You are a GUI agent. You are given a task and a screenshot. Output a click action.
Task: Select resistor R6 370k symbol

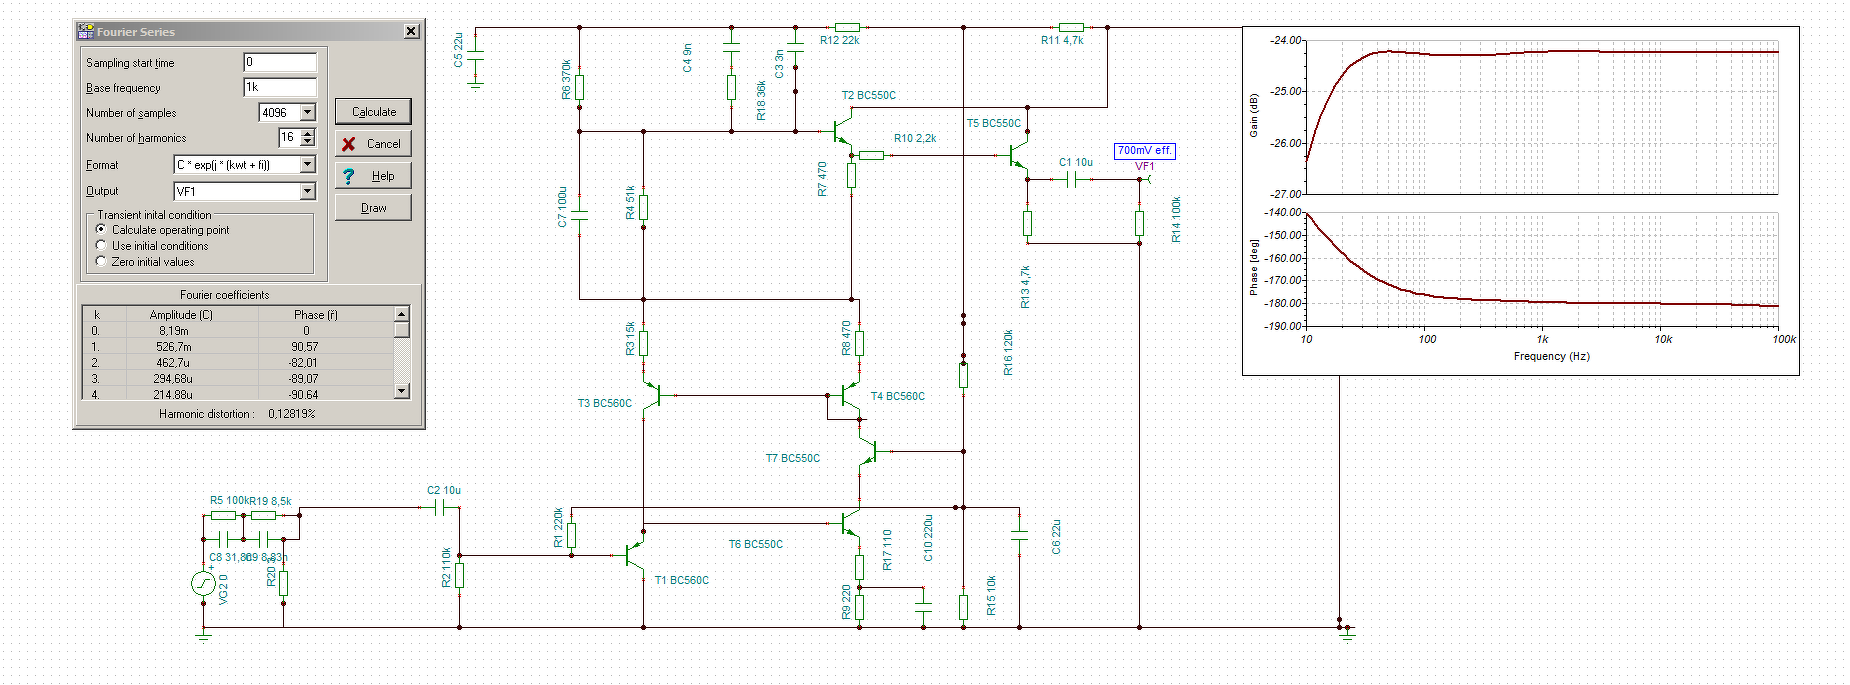[579, 87]
